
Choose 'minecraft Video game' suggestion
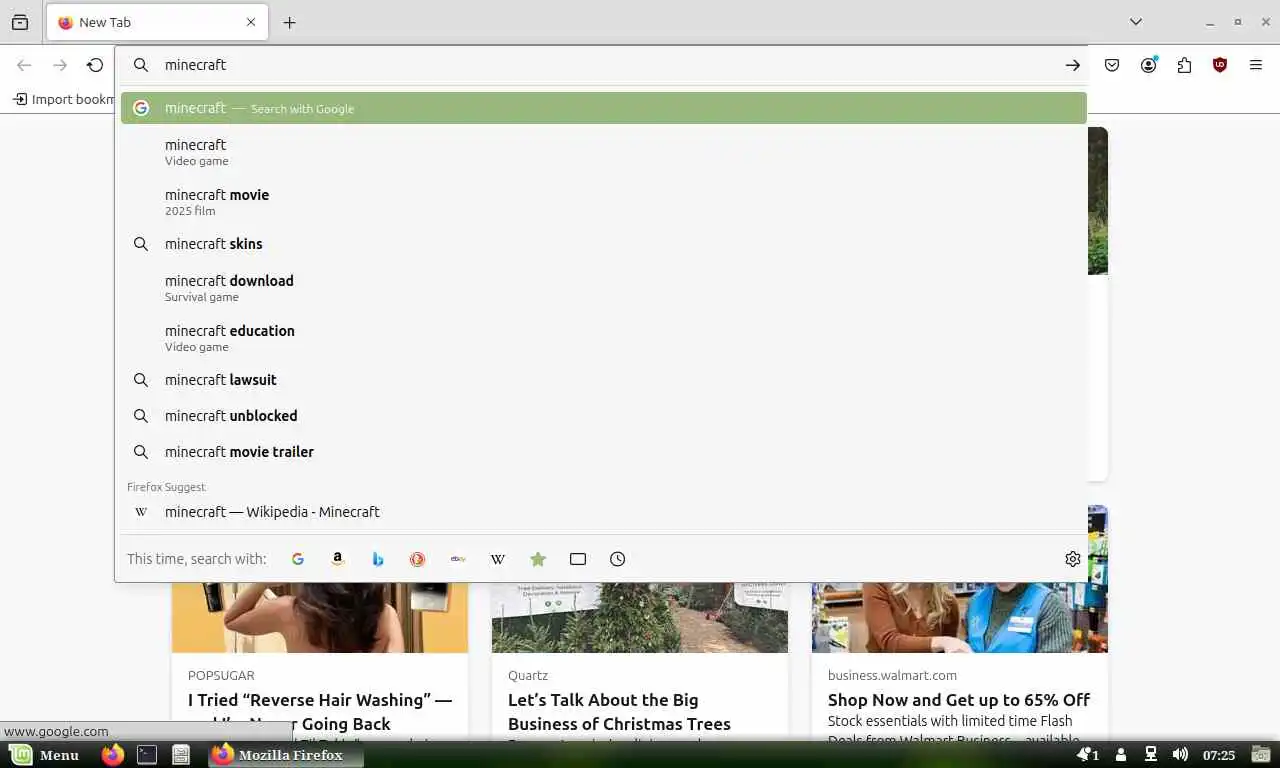tap(604, 152)
